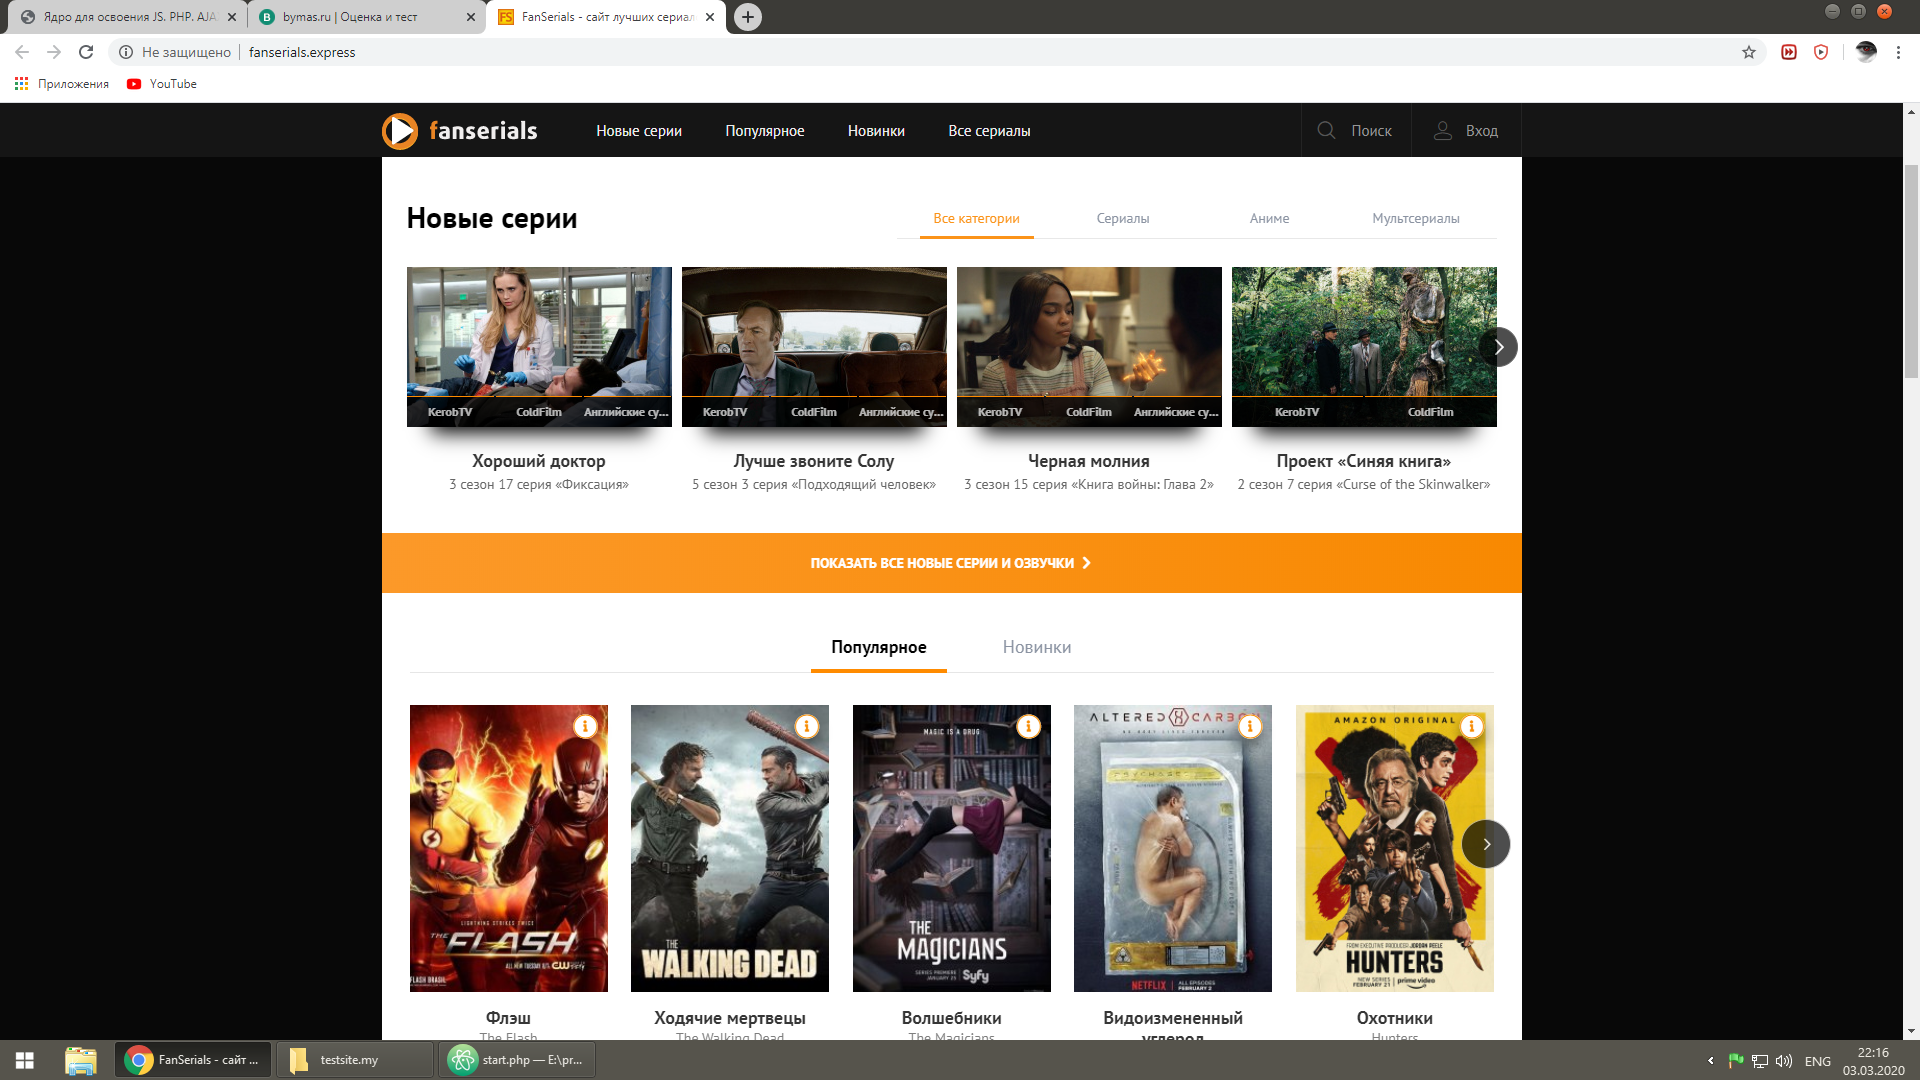1920x1080 pixels.
Task: Open info icon on Flash poster
Action: pos(585,727)
